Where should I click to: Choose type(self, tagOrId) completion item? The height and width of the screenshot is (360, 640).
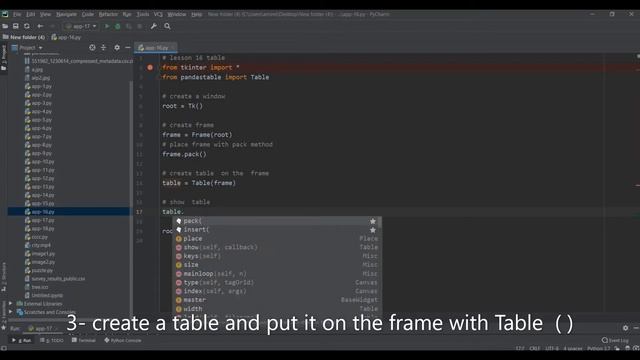276,282
